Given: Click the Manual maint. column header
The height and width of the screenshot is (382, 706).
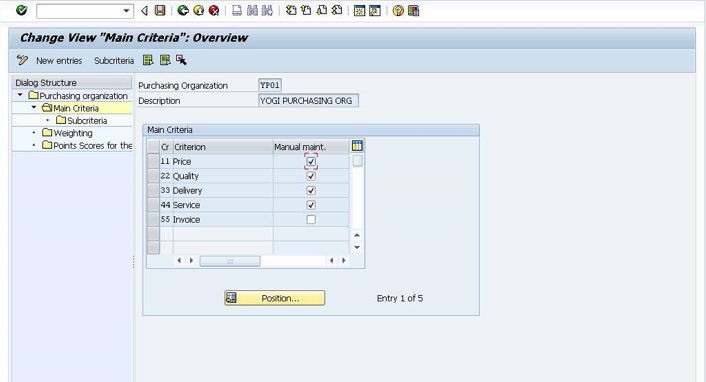Looking at the screenshot, I should tap(311, 147).
